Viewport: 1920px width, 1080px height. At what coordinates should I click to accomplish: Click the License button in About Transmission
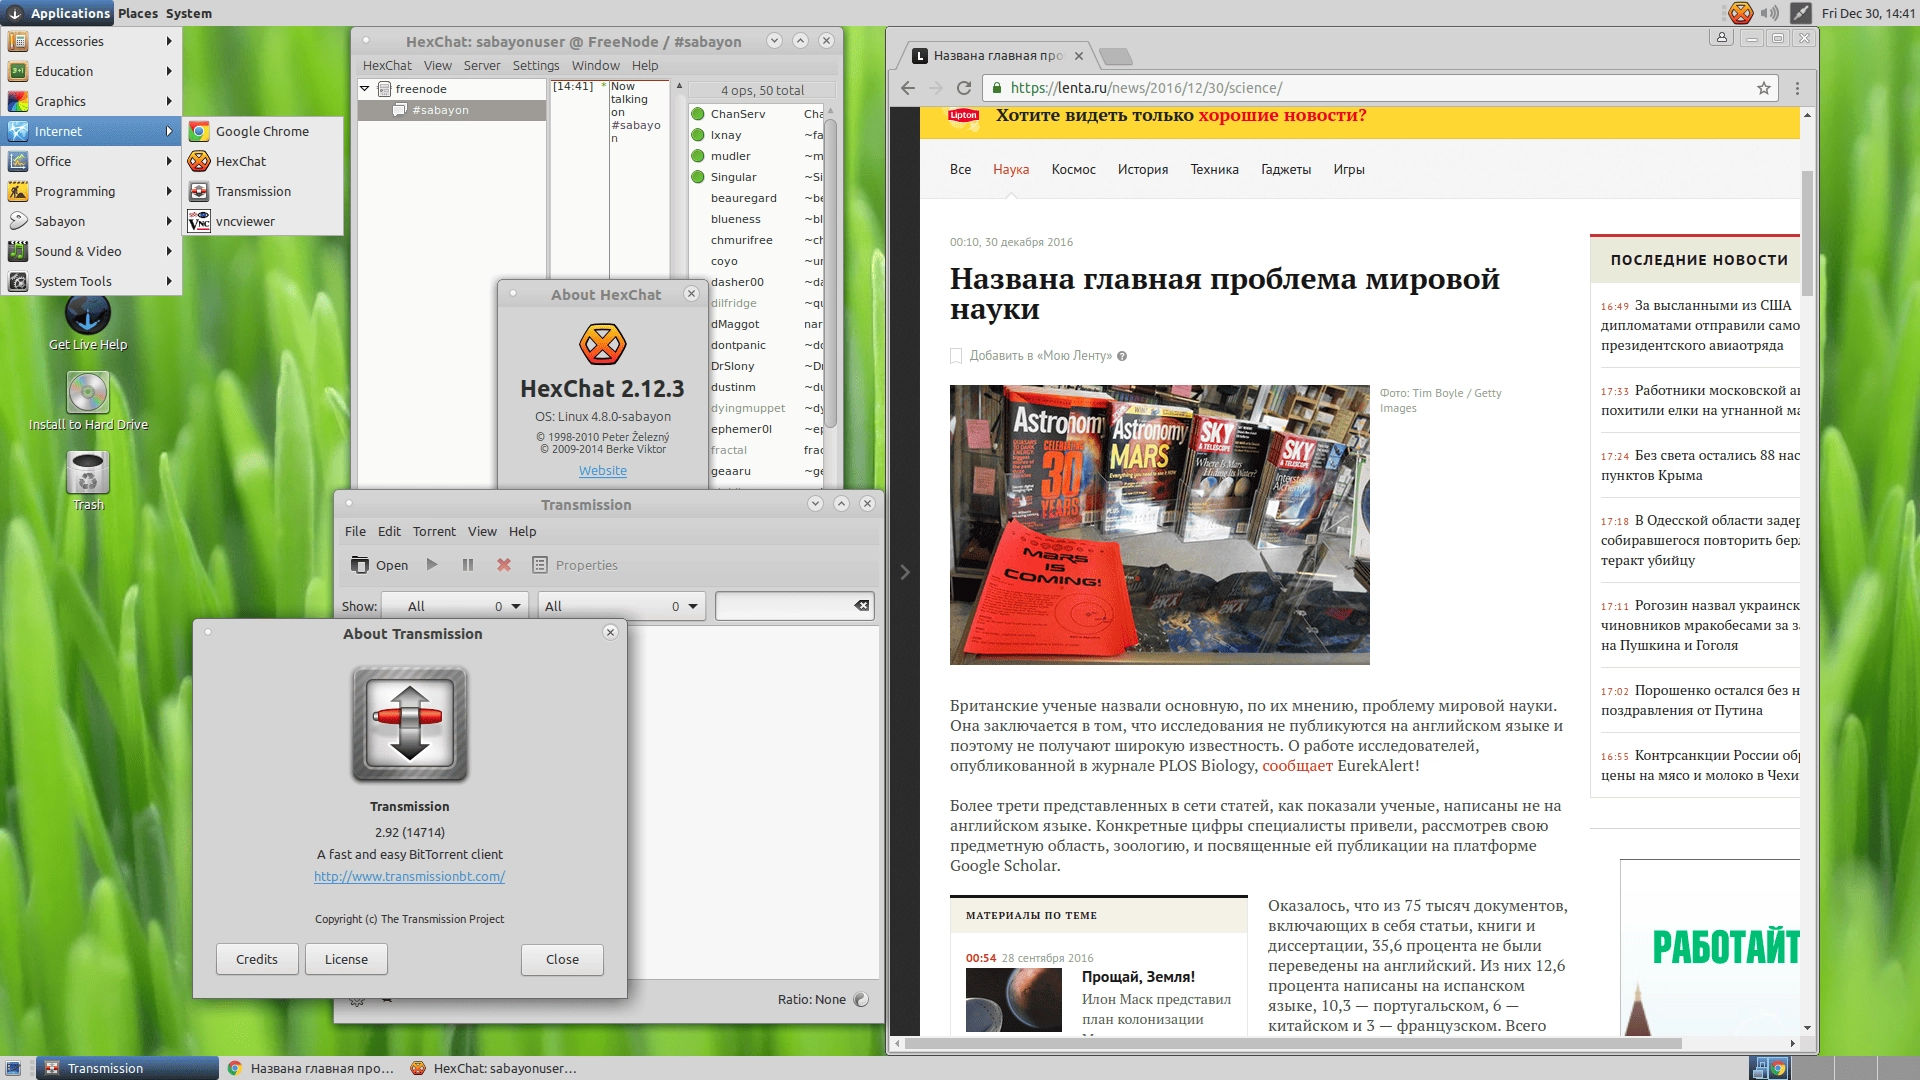(x=346, y=959)
